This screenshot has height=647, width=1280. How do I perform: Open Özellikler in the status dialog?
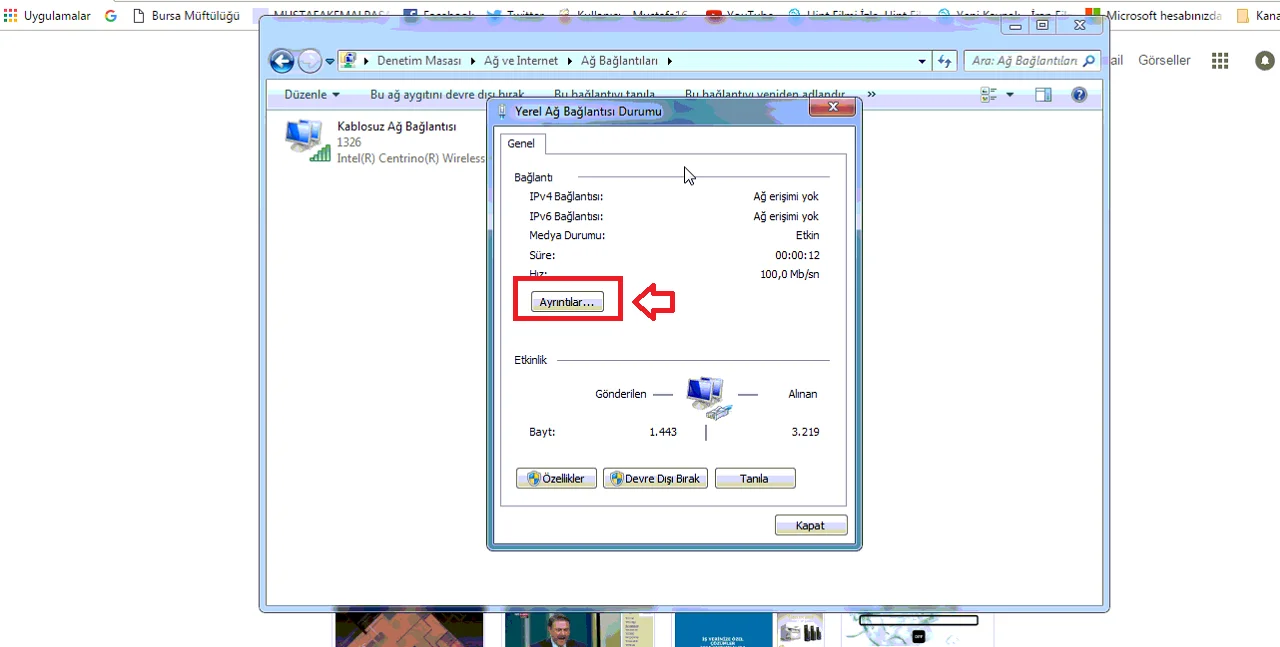(557, 479)
